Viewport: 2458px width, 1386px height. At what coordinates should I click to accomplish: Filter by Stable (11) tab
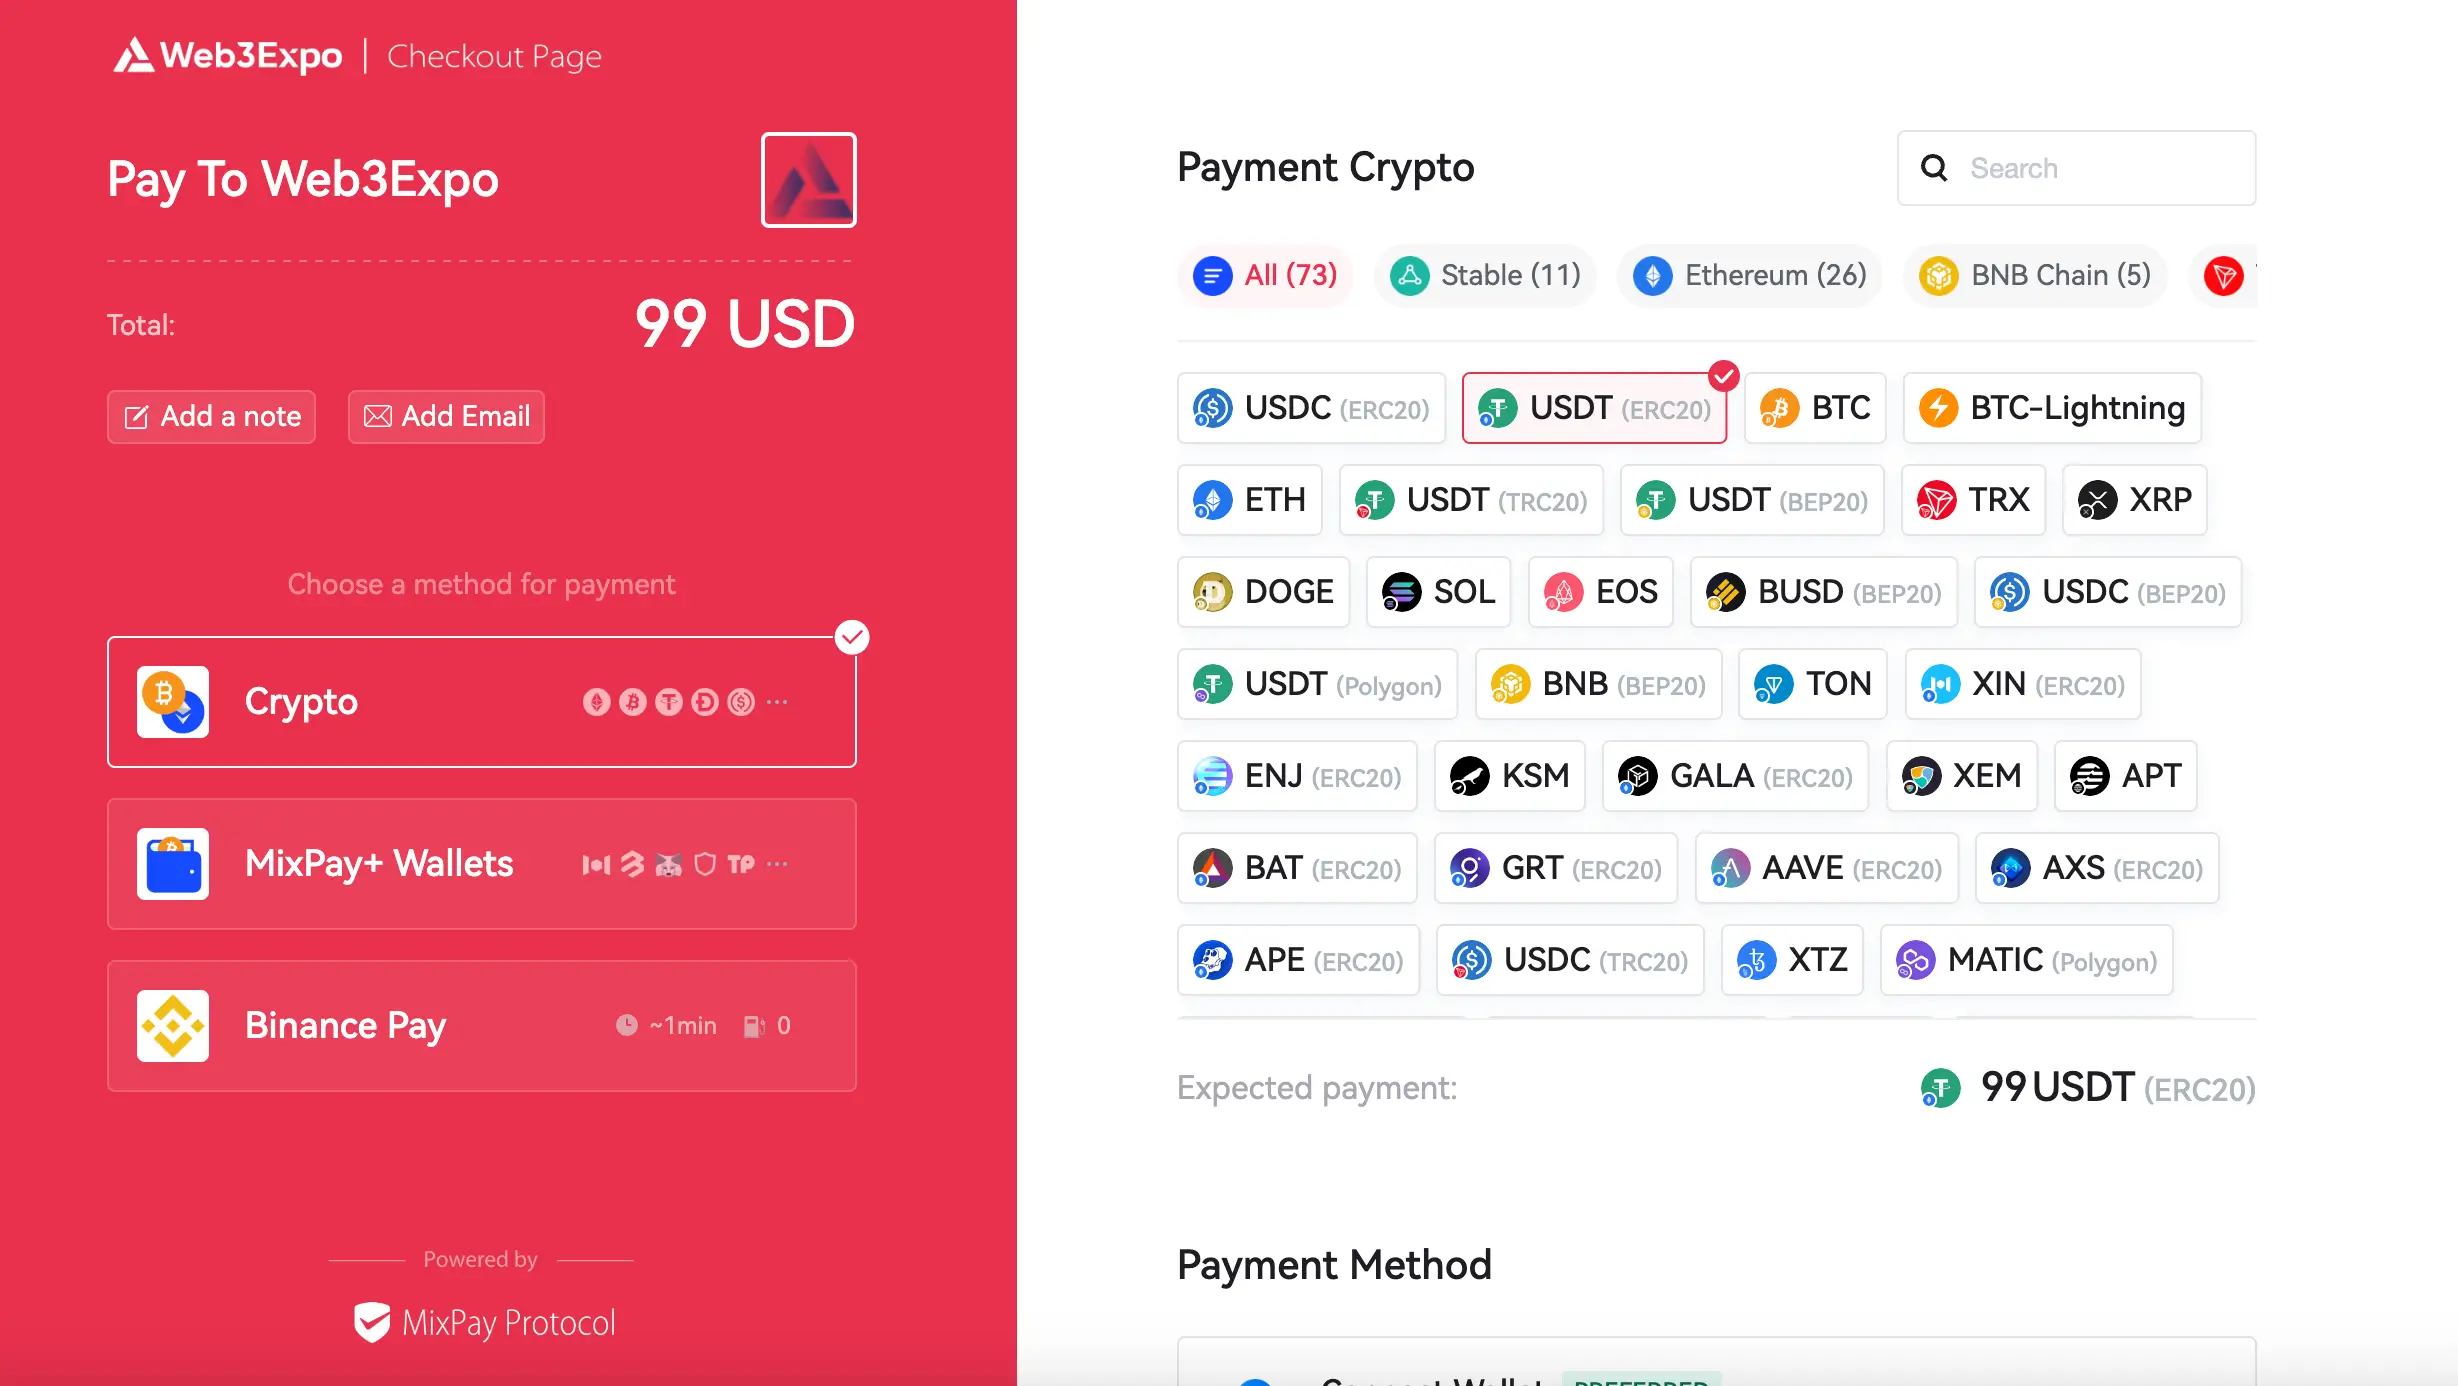1482,275
